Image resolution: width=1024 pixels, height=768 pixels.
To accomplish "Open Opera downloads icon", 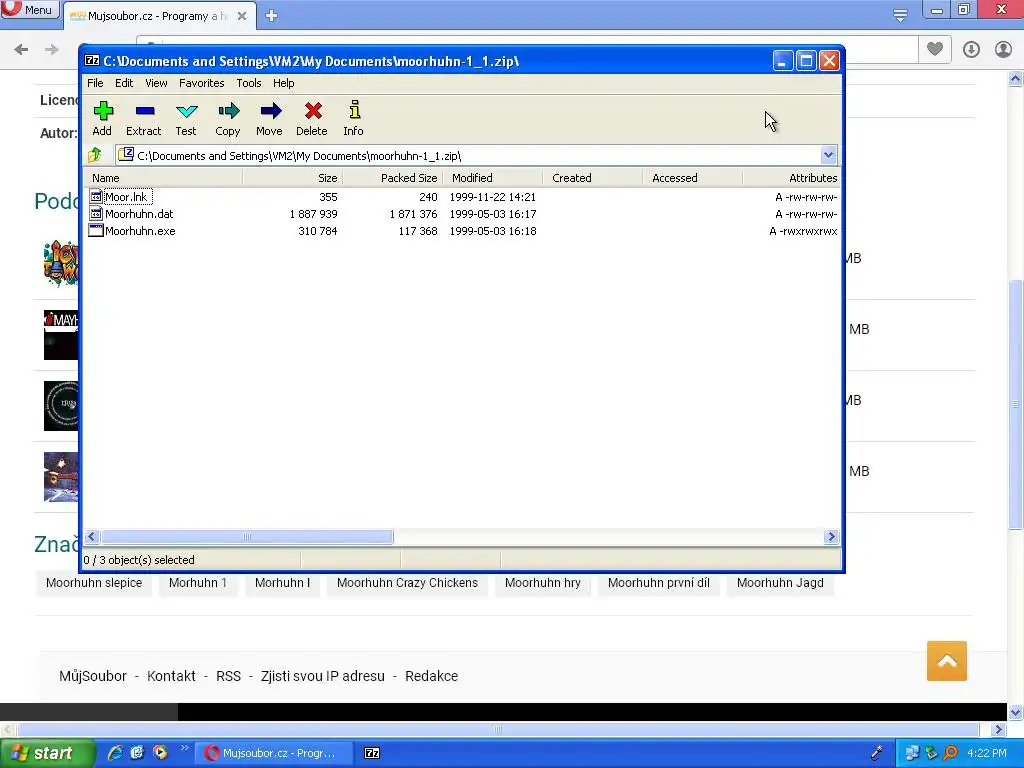I will [x=971, y=49].
